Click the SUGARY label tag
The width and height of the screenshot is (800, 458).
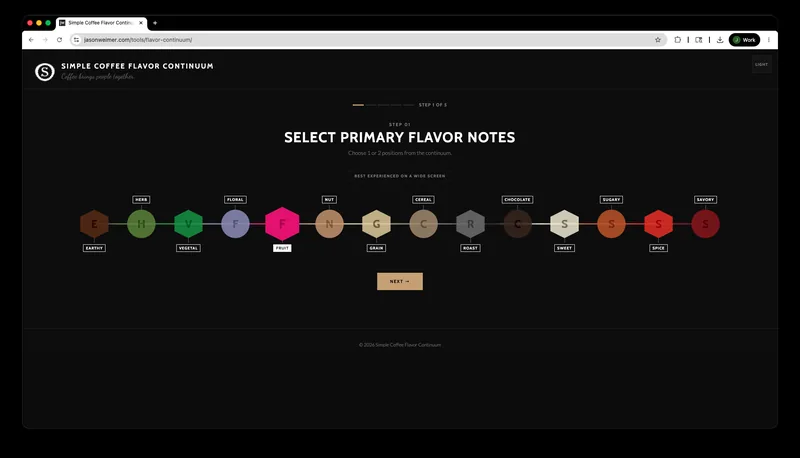(611, 199)
